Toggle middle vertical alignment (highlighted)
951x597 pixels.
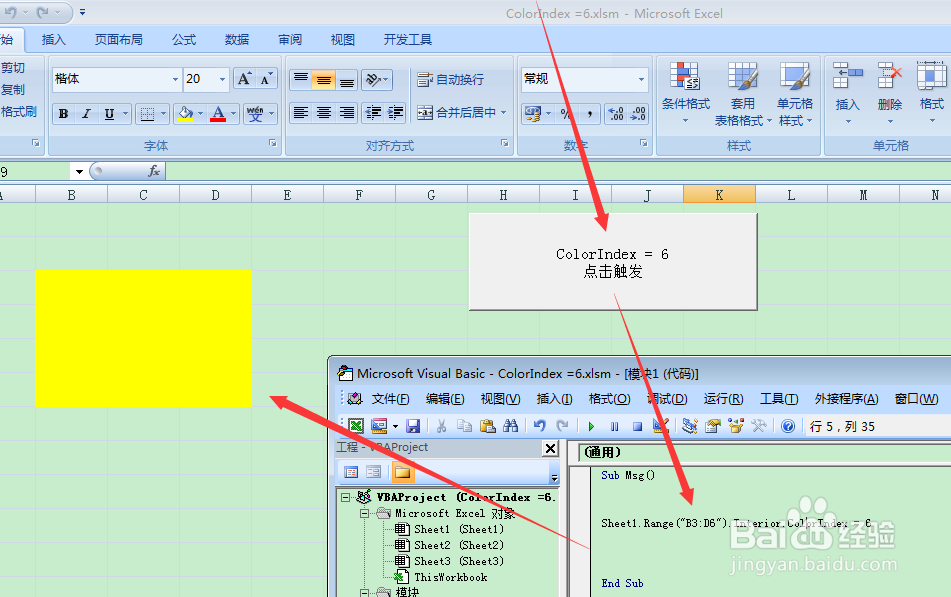pyautogui.click(x=324, y=79)
